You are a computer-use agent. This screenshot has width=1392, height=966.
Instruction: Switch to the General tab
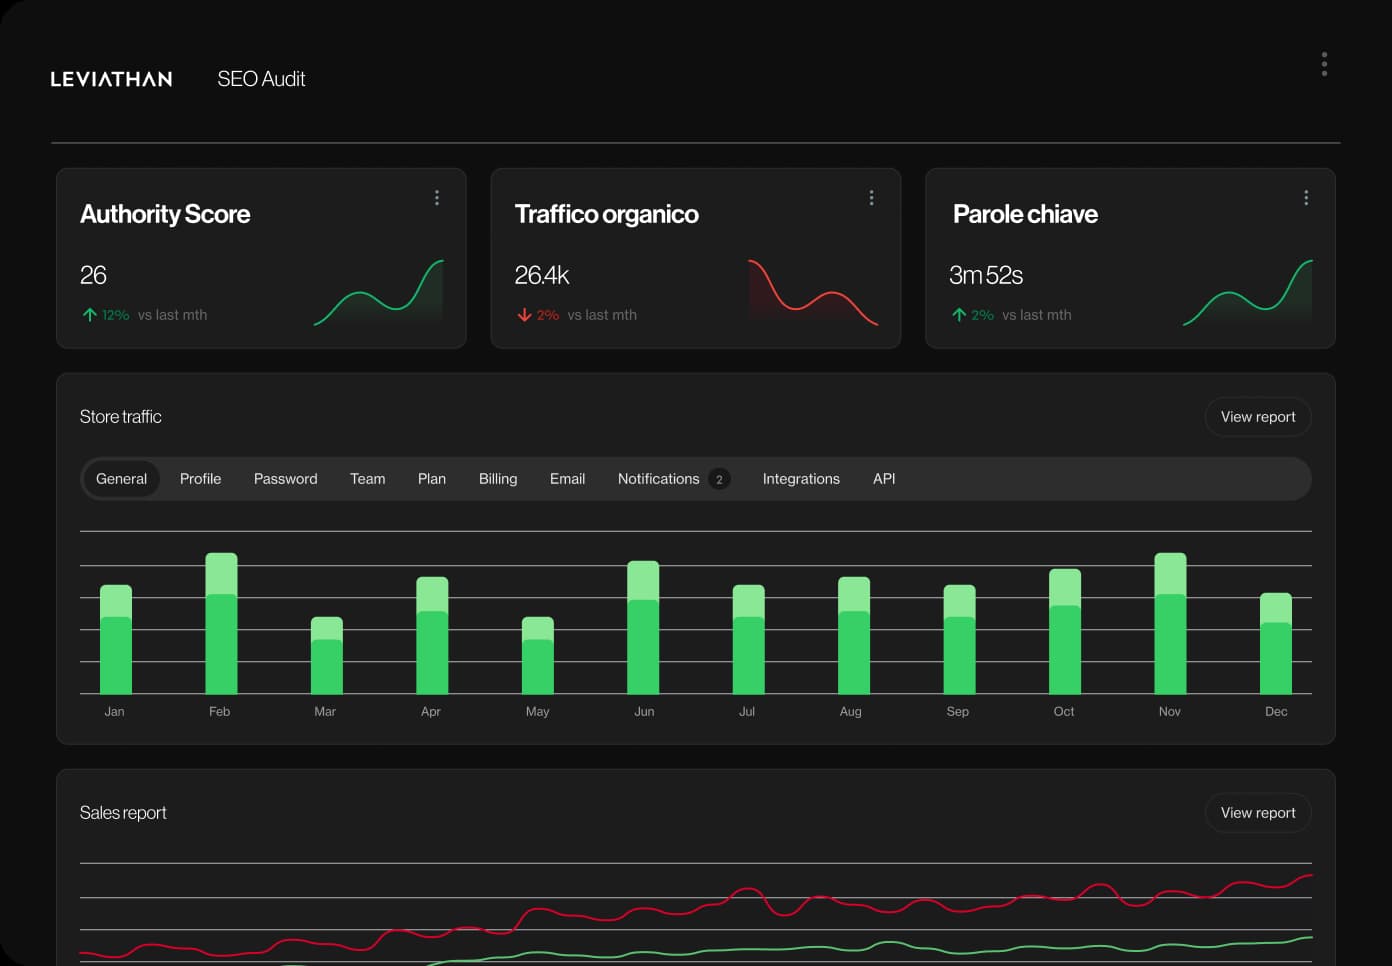[121, 479]
